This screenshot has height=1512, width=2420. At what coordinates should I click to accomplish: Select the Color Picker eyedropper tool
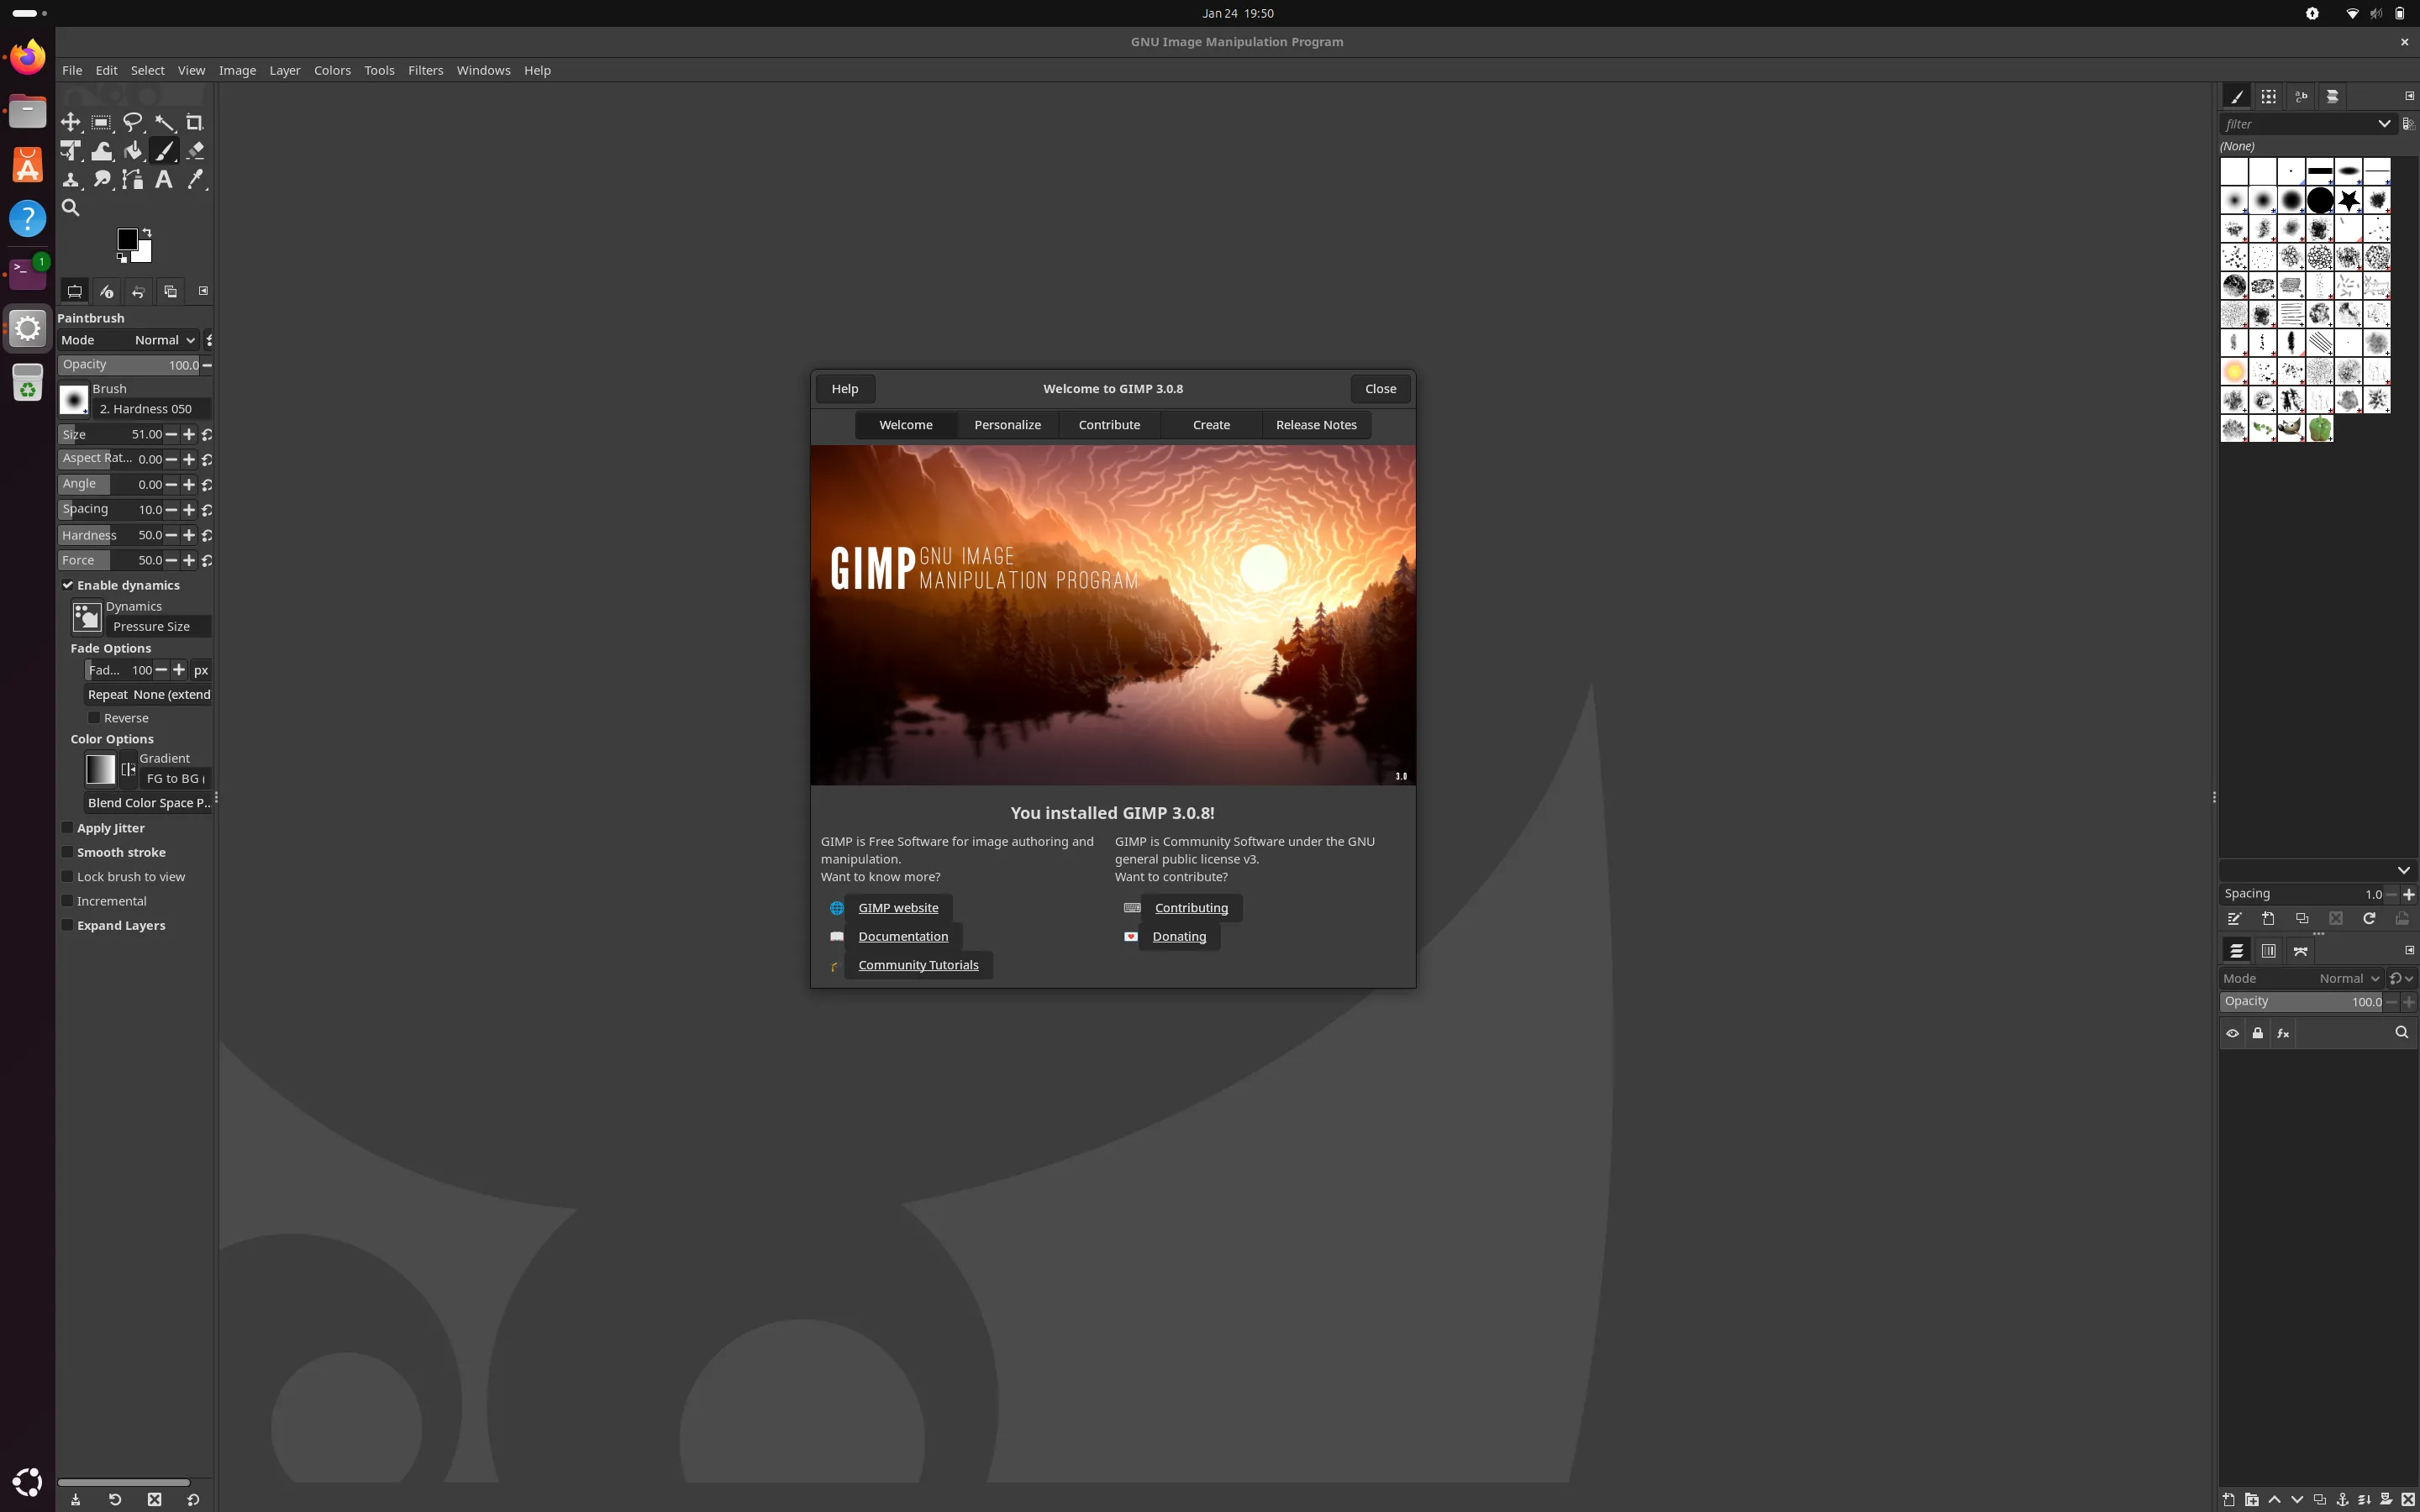point(195,180)
